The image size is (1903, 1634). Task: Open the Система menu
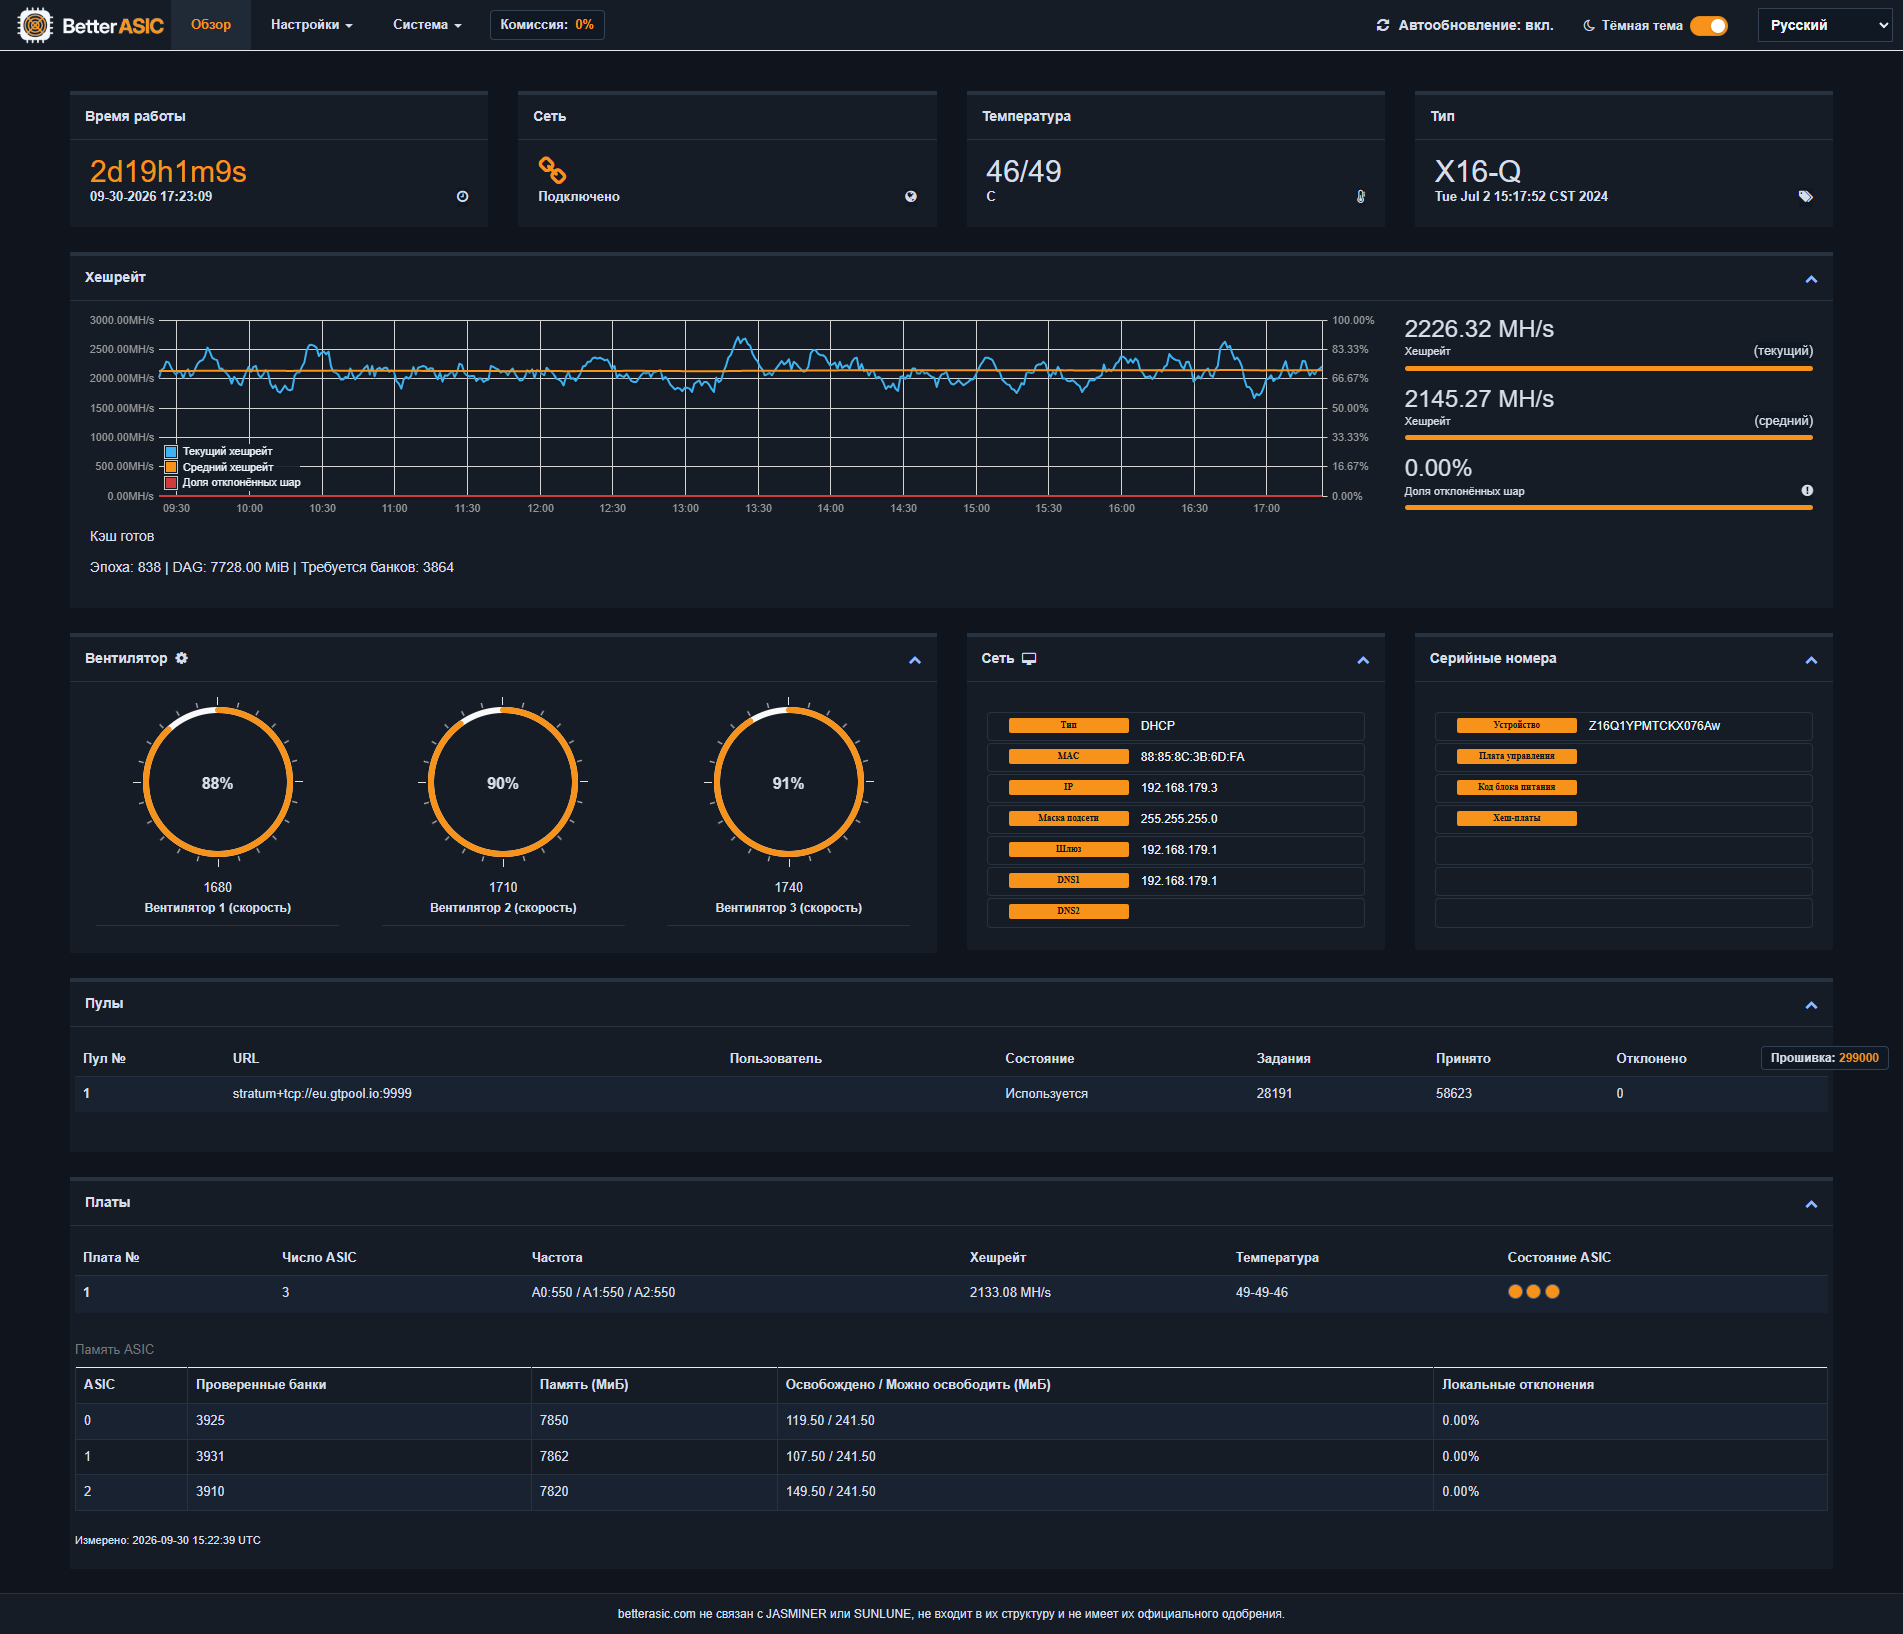(x=427, y=25)
